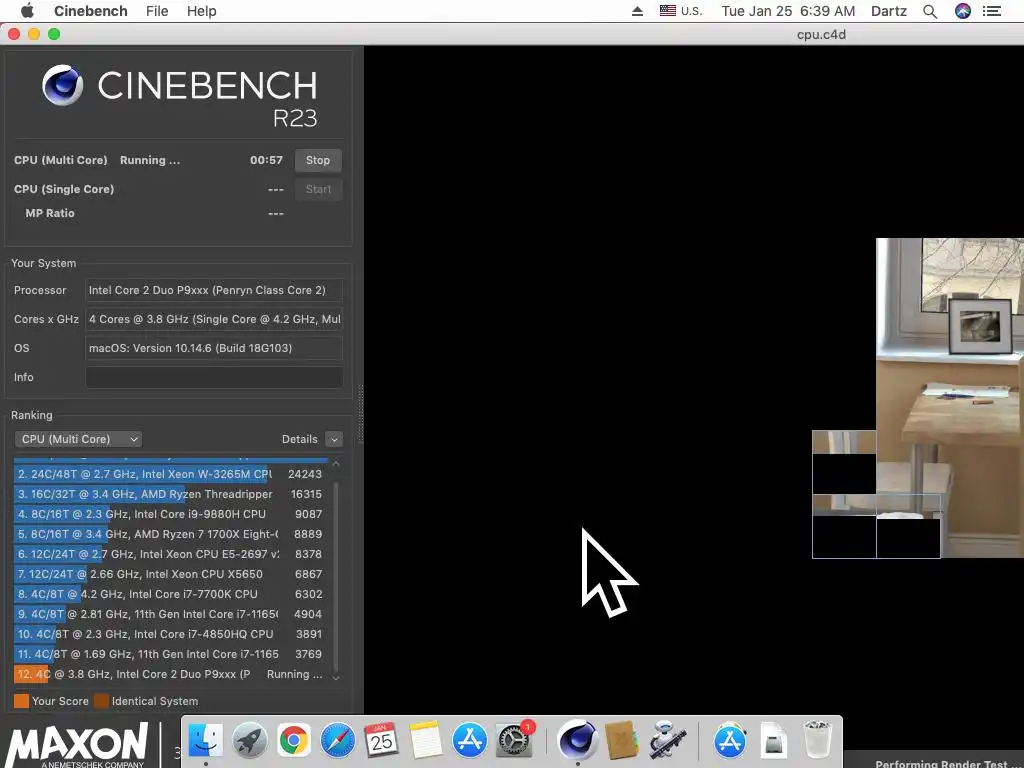Click the ranking scroll up arrow
This screenshot has width=1024, height=768.
point(336,462)
